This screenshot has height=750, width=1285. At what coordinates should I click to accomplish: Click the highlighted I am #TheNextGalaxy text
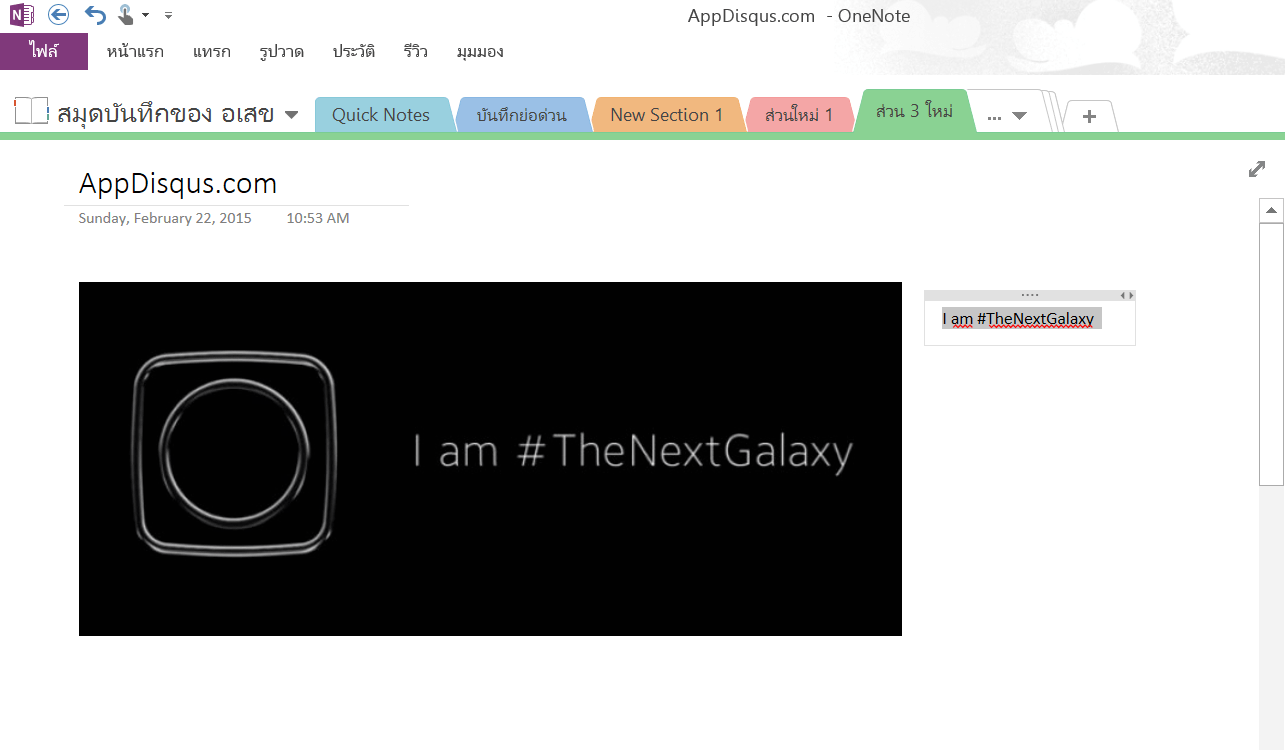click(1021, 319)
